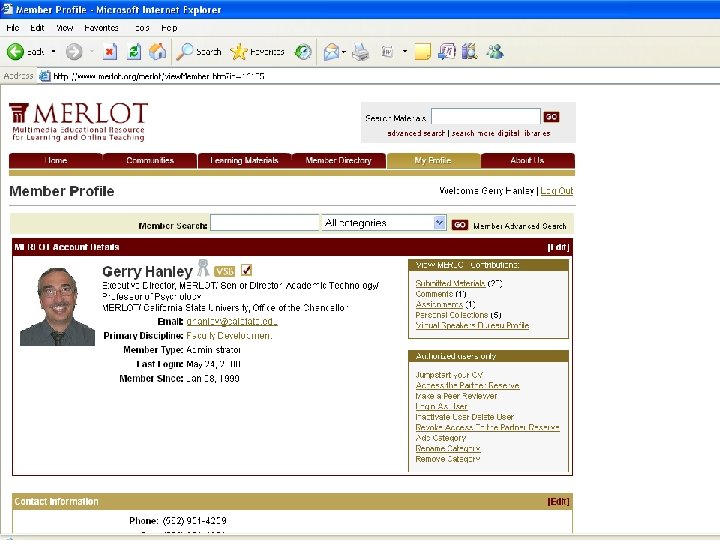720x540 pixels.
Task: Click the award ribbon icon beside Gerry Hanley
Action: (x=203, y=268)
